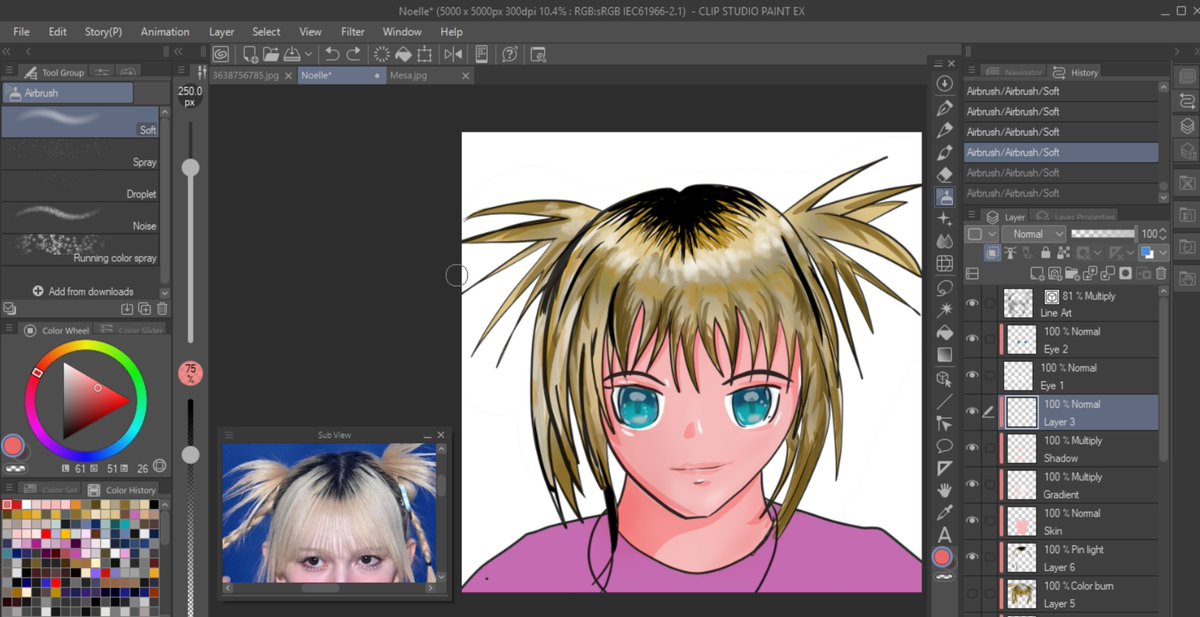Image resolution: width=1200 pixels, height=617 pixels.
Task: Click the Fill bucket command bar icon
Action: pyautogui.click(x=405, y=54)
